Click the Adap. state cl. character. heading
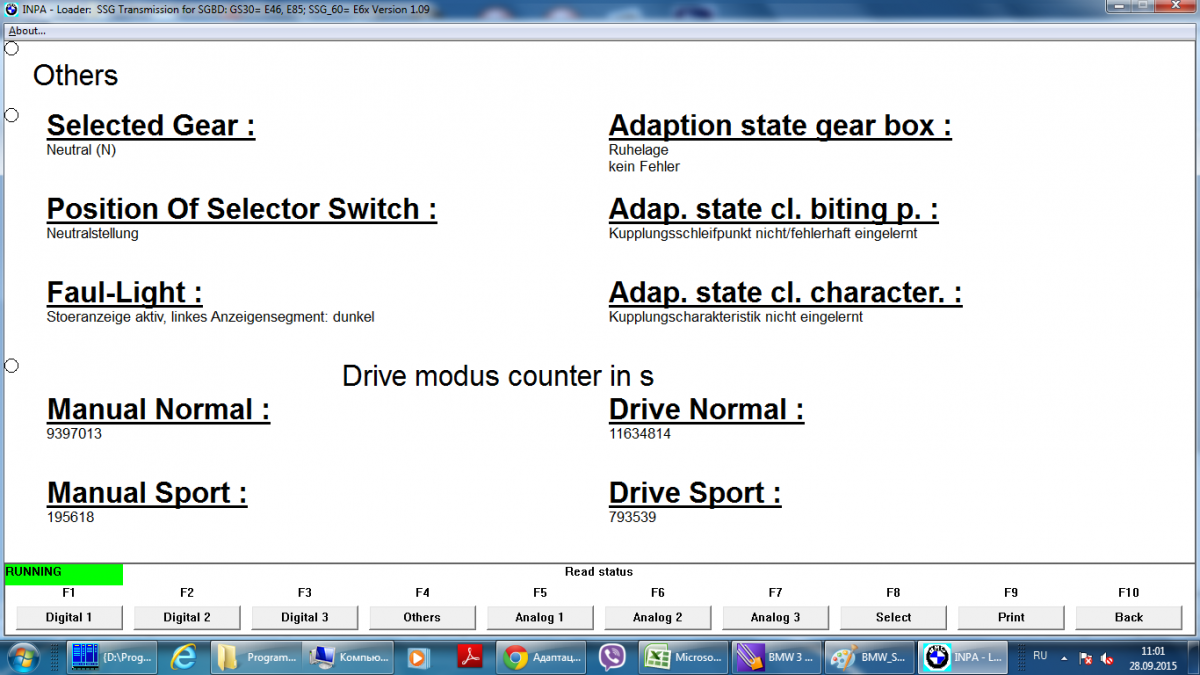Viewport: 1200px width, 675px height. [x=785, y=293]
